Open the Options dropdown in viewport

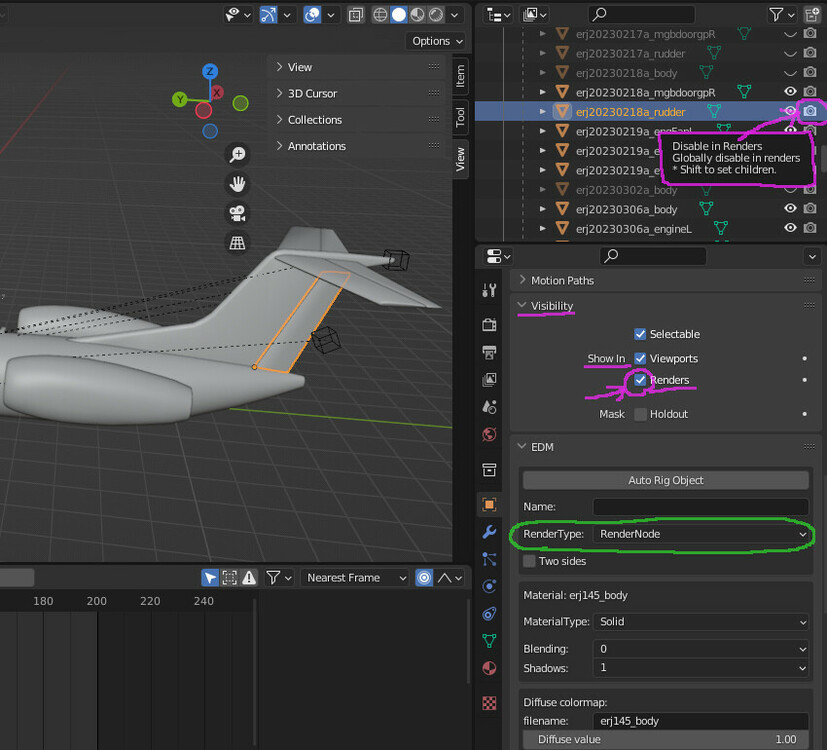click(x=437, y=41)
